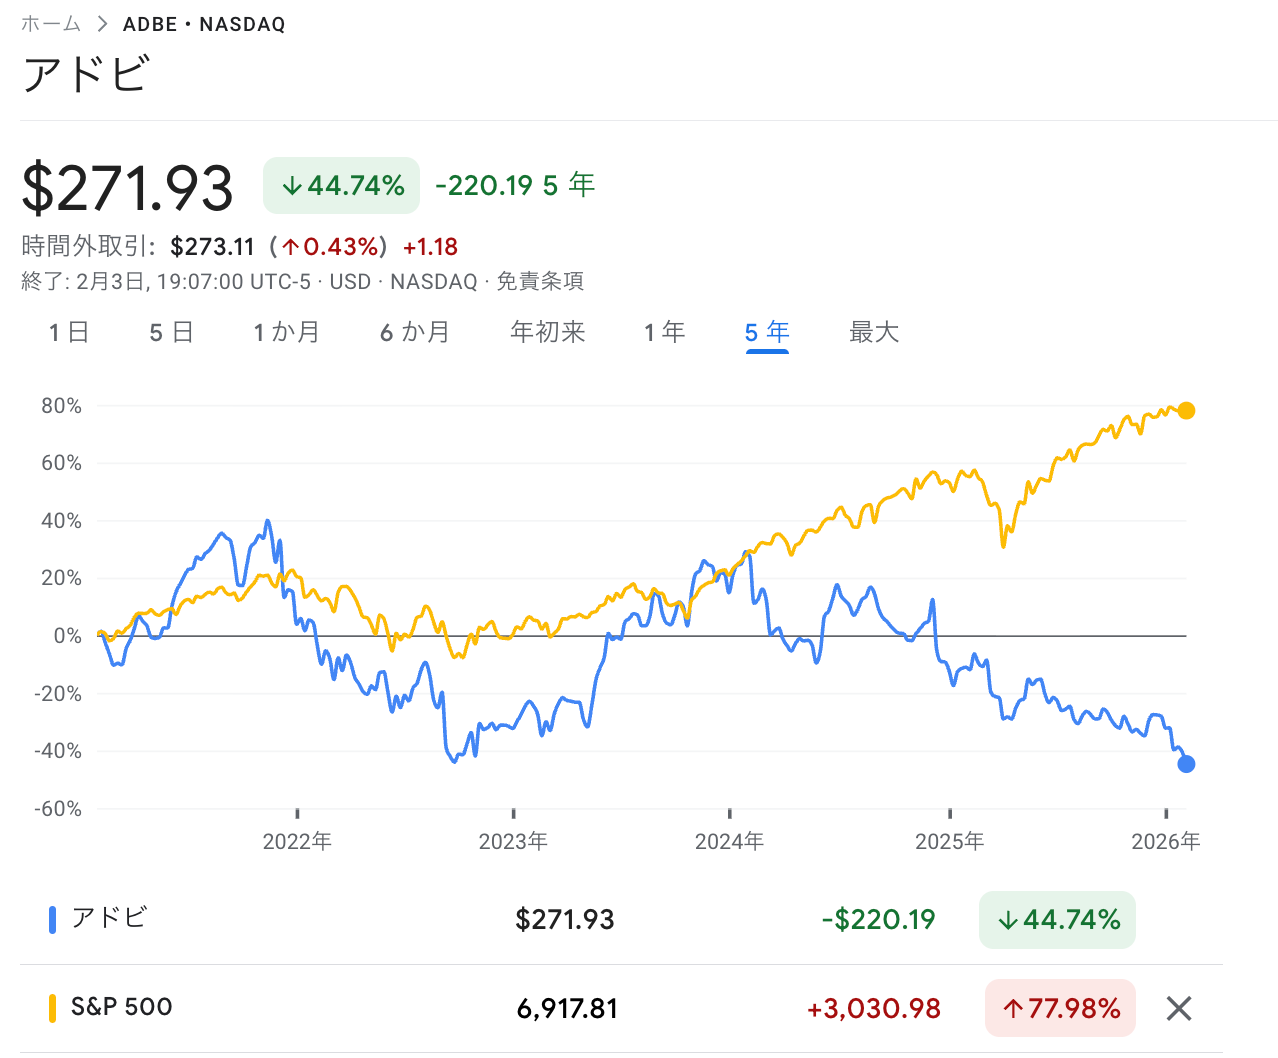Show maximum 最大 history range

874,333
